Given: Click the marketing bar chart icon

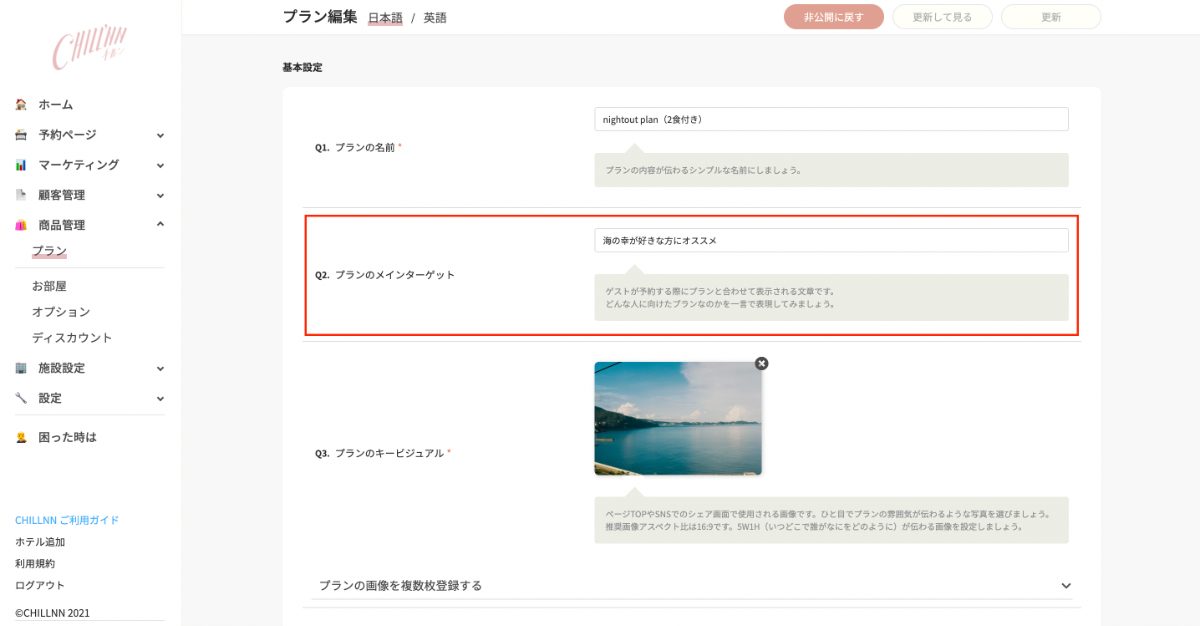Looking at the screenshot, I should coord(21,165).
